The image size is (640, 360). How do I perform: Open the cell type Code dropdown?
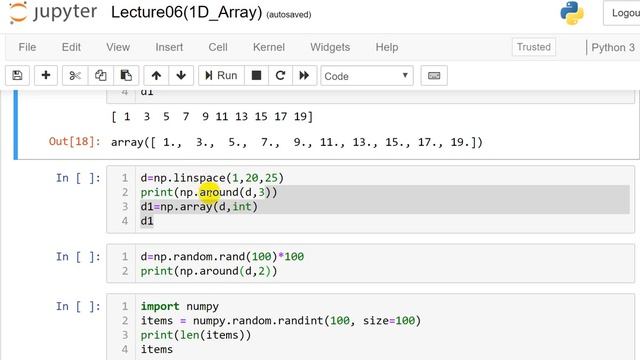click(x=367, y=76)
